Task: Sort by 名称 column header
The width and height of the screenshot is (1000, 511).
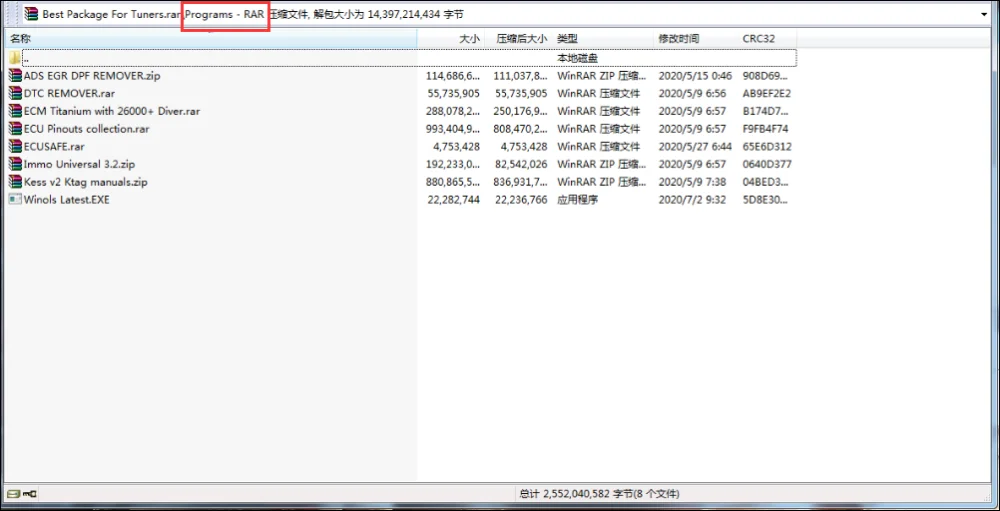Action: (x=210, y=39)
